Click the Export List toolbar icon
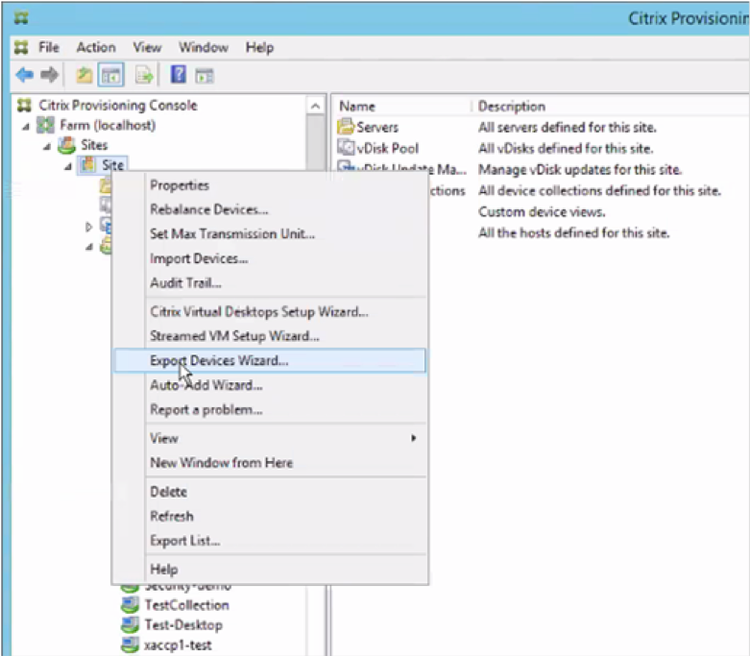 tap(144, 75)
